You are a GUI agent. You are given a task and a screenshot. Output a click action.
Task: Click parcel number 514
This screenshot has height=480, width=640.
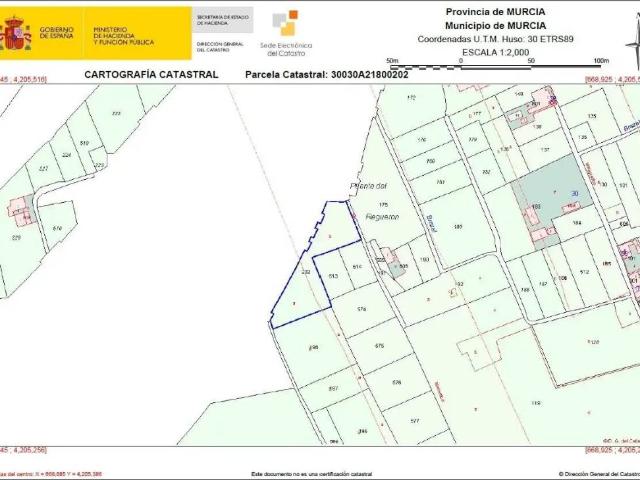[x=357, y=267]
